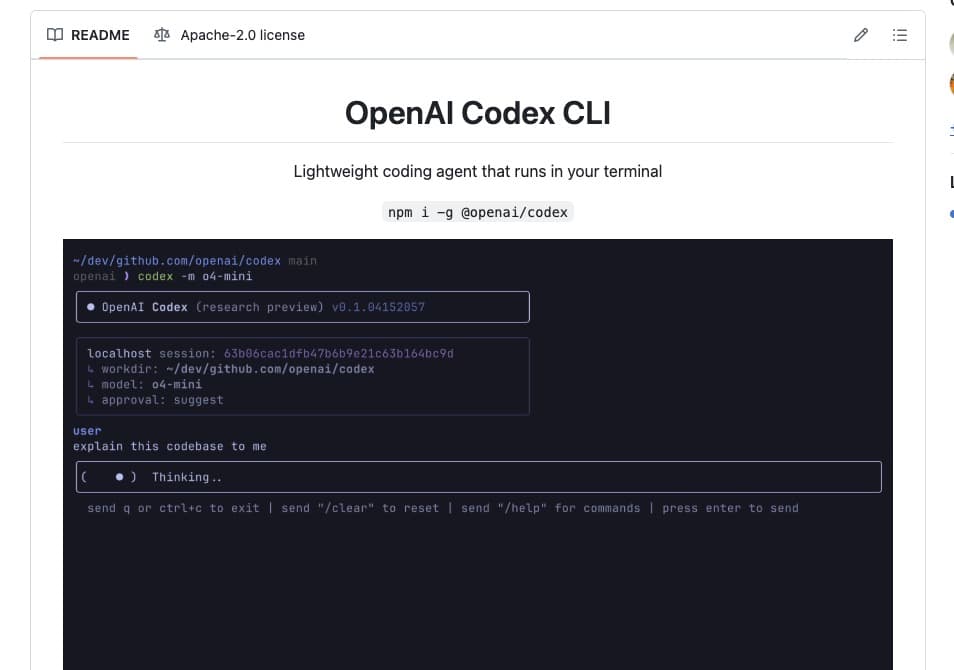954x670 pixels.
Task: Click the blue language dot in the sidebar
Action: click(950, 213)
